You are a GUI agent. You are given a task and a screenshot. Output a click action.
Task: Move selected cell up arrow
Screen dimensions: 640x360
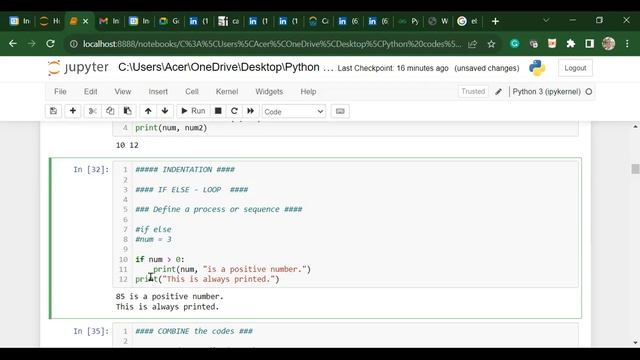tap(148, 111)
